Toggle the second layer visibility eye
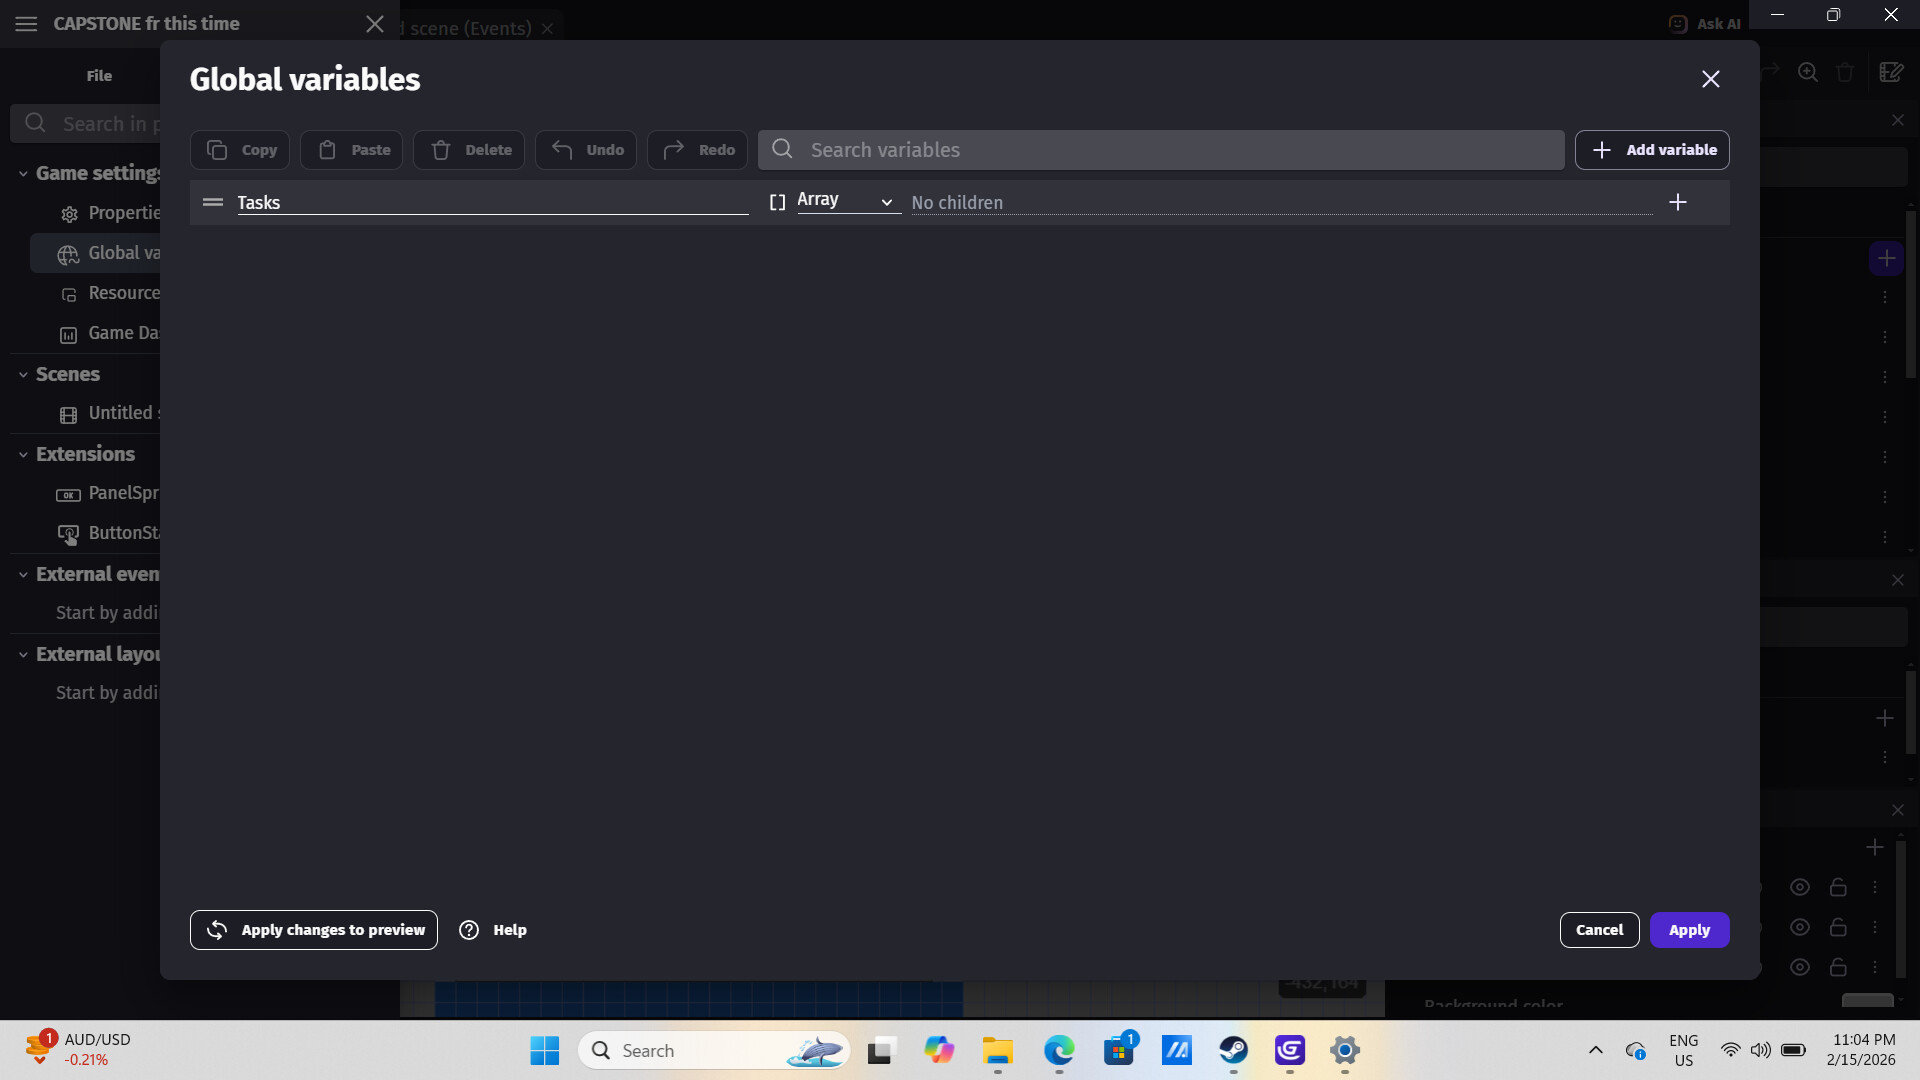This screenshot has width=1920, height=1080. (x=1800, y=927)
